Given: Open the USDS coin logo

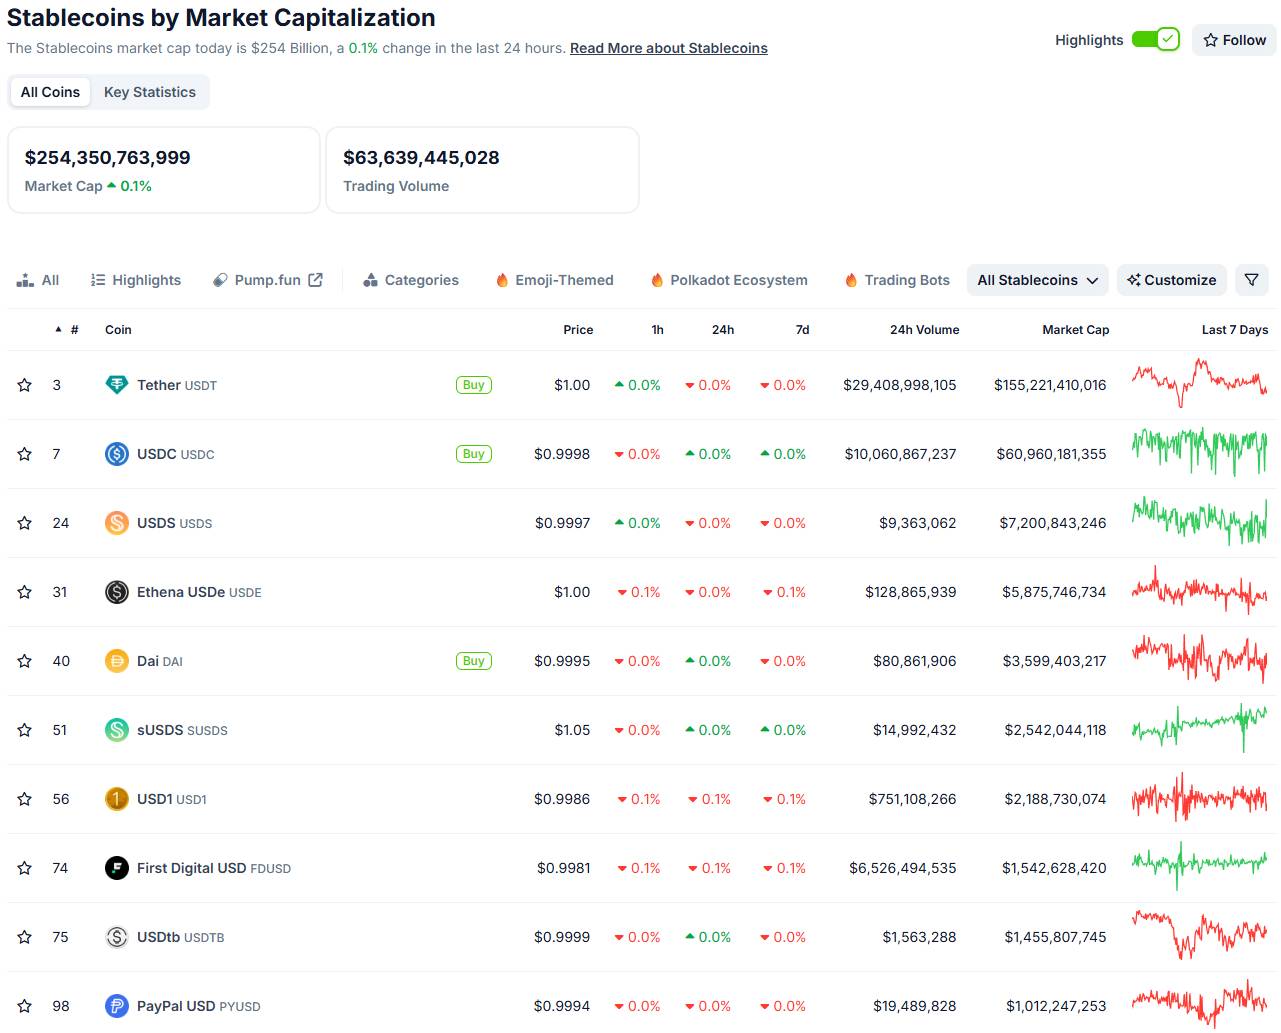Looking at the screenshot, I should pos(117,523).
